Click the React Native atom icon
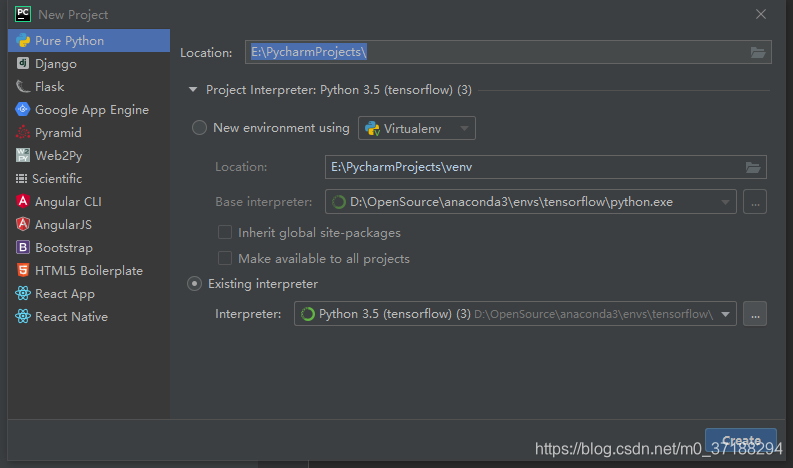 click(x=23, y=316)
